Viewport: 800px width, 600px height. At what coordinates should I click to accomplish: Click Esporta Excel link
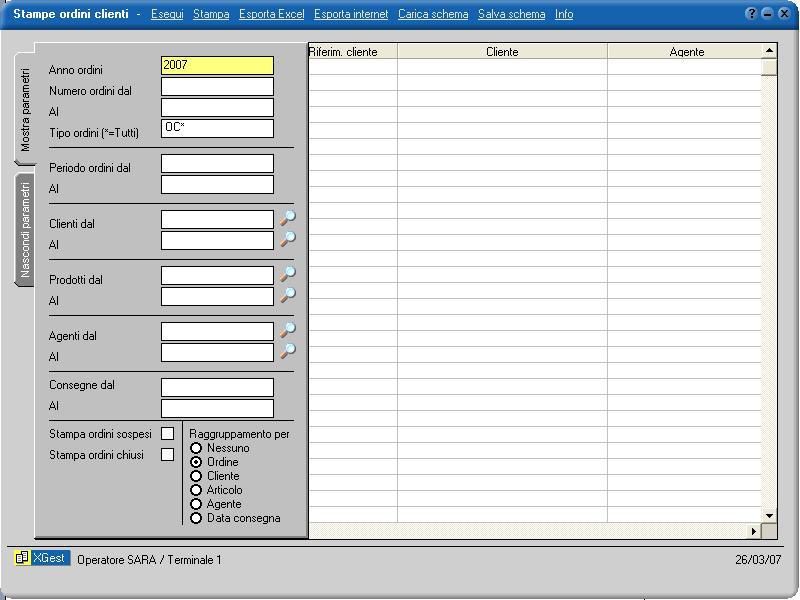pyautogui.click(x=271, y=14)
